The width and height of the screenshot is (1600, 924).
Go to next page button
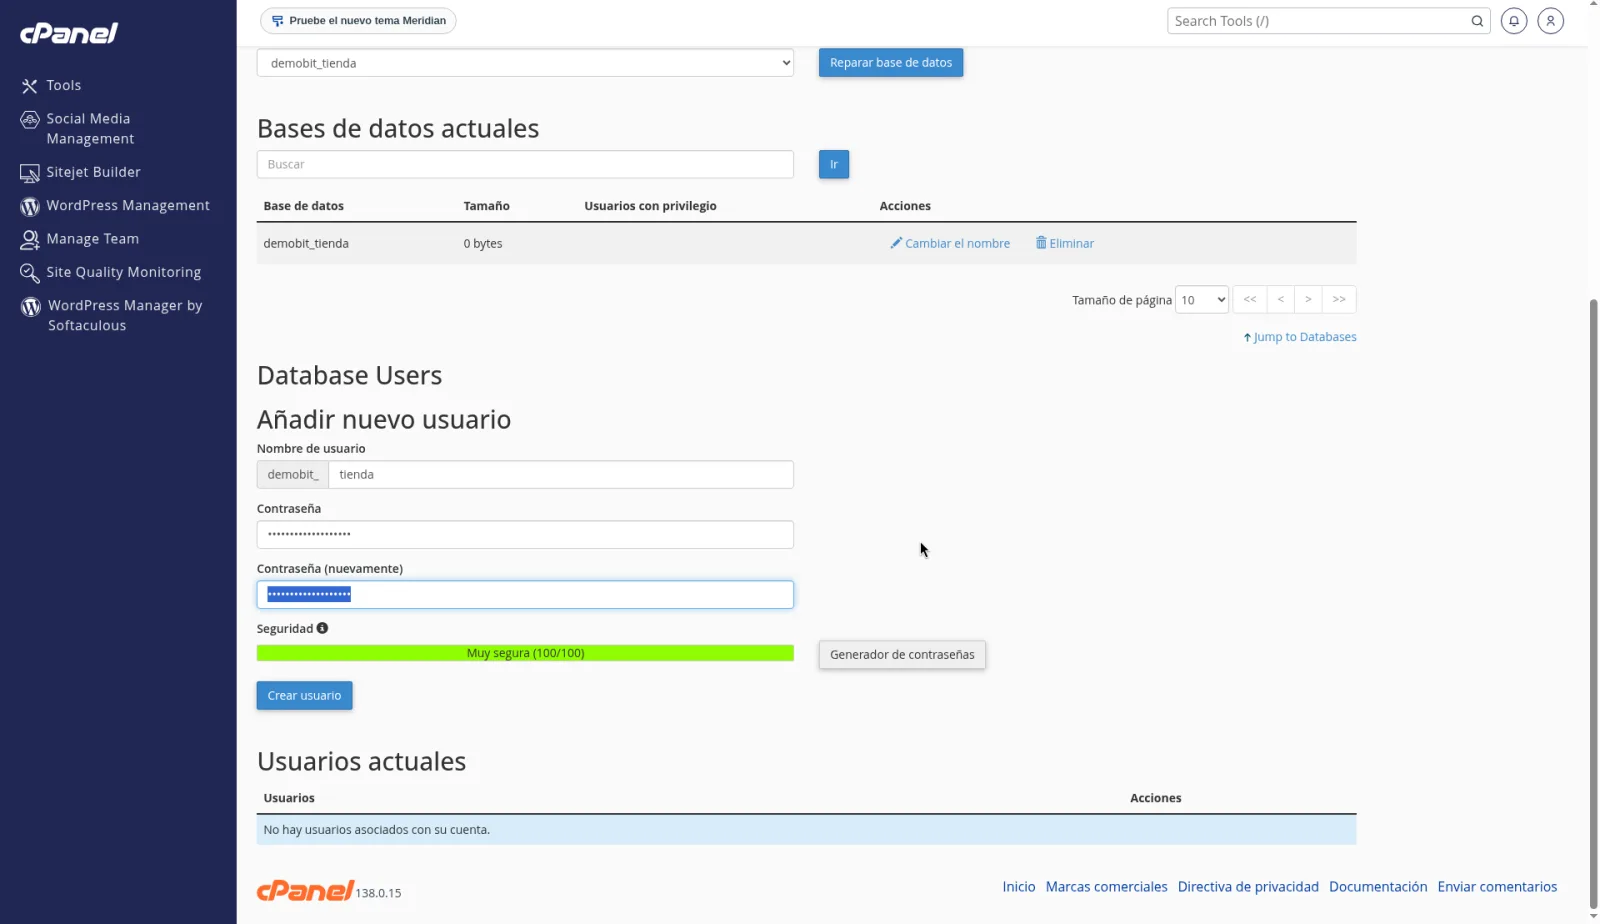pos(1308,300)
